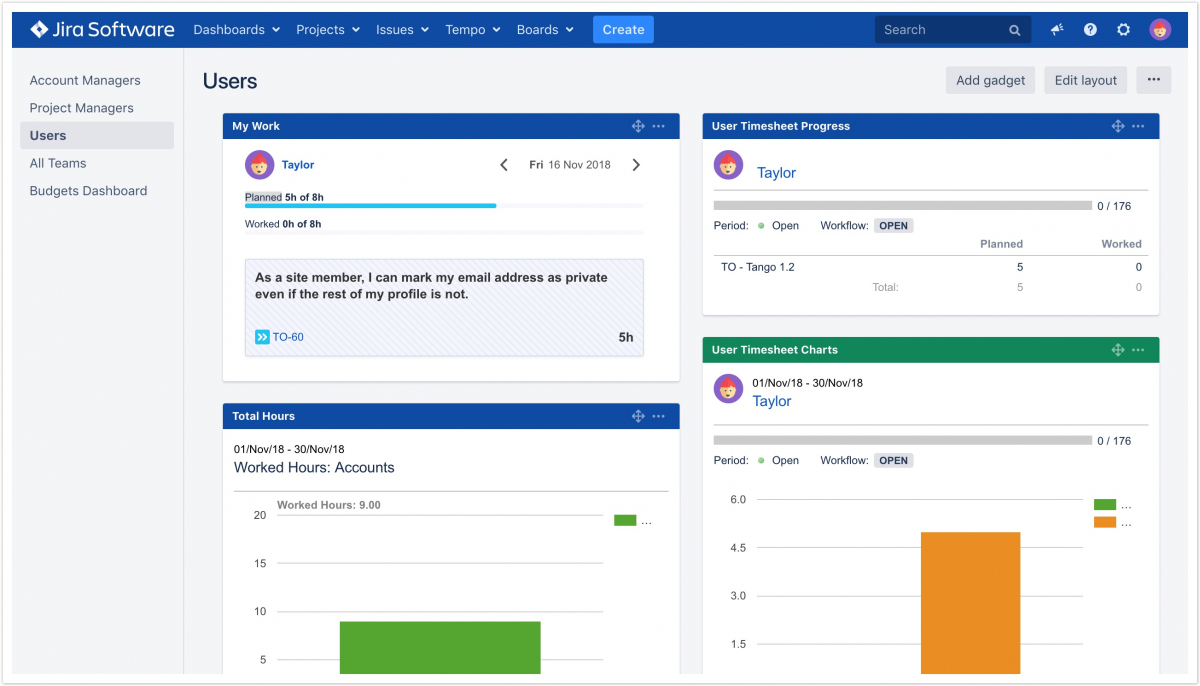The image size is (1200, 686).
Task: Open the help question mark icon
Action: (x=1090, y=30)
